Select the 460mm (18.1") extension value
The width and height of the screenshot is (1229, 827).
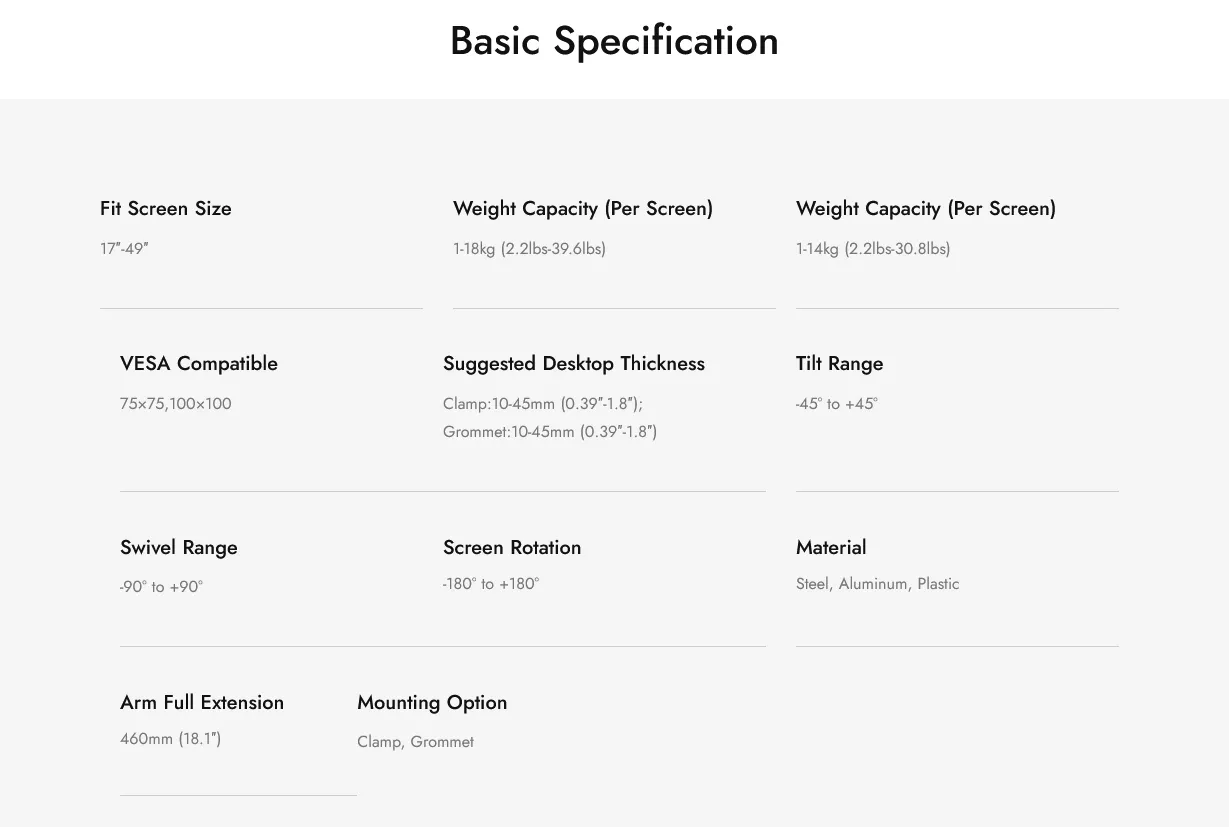tap(171, 739)
